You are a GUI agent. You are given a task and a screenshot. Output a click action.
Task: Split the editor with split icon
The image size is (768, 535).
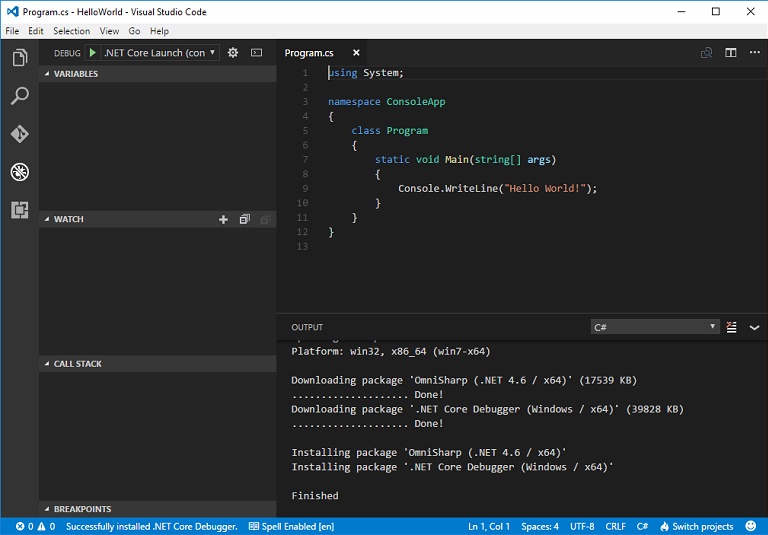(x=731, y=52)
